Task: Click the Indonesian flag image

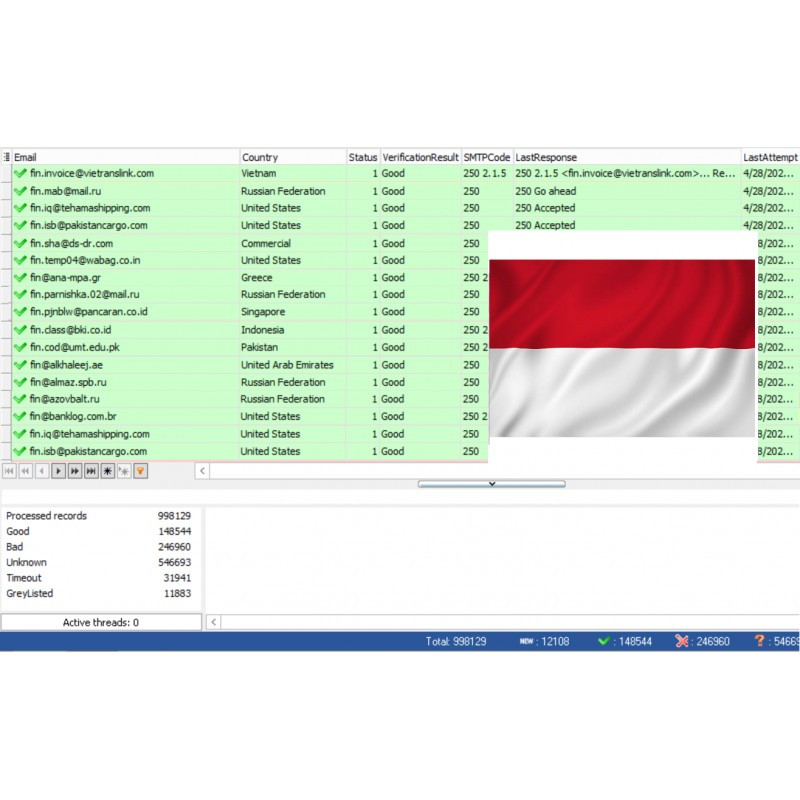Action: click(622, 347)
